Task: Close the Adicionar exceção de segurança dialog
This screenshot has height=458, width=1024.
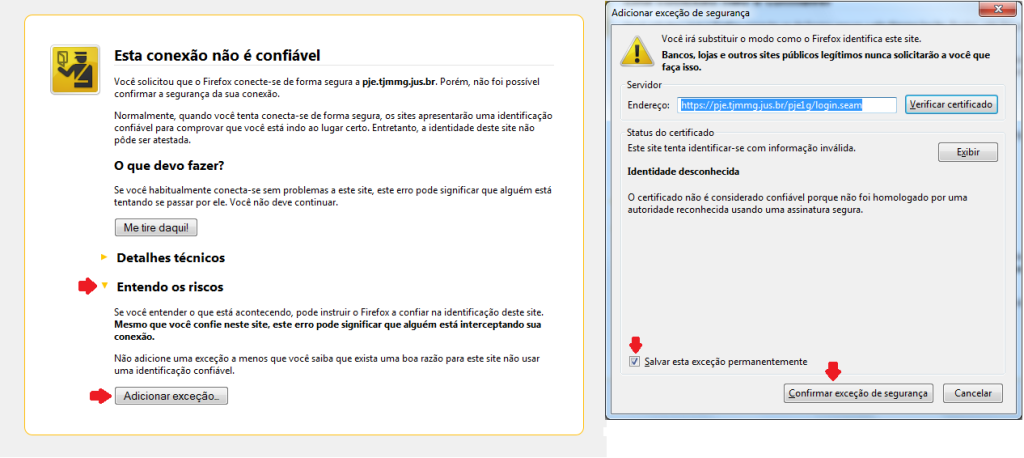Action: pos(997,11)
